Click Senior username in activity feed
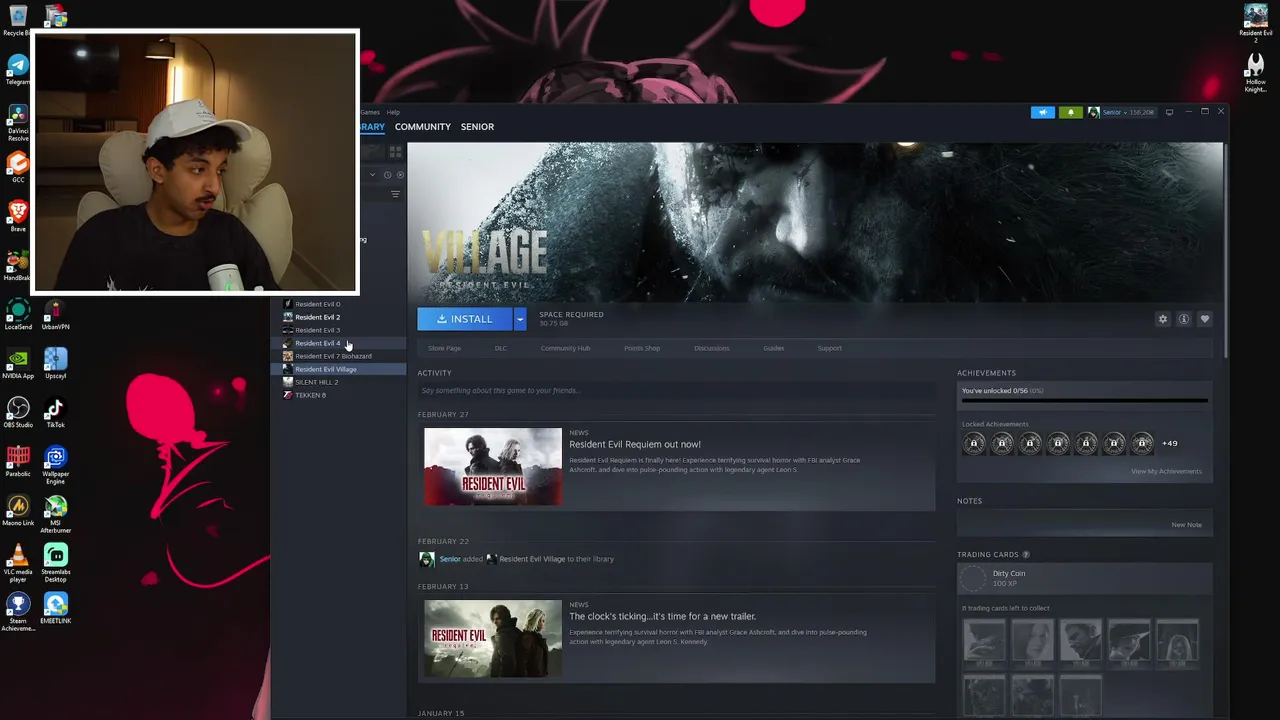The image size is (1280, 720). [450, 559]
